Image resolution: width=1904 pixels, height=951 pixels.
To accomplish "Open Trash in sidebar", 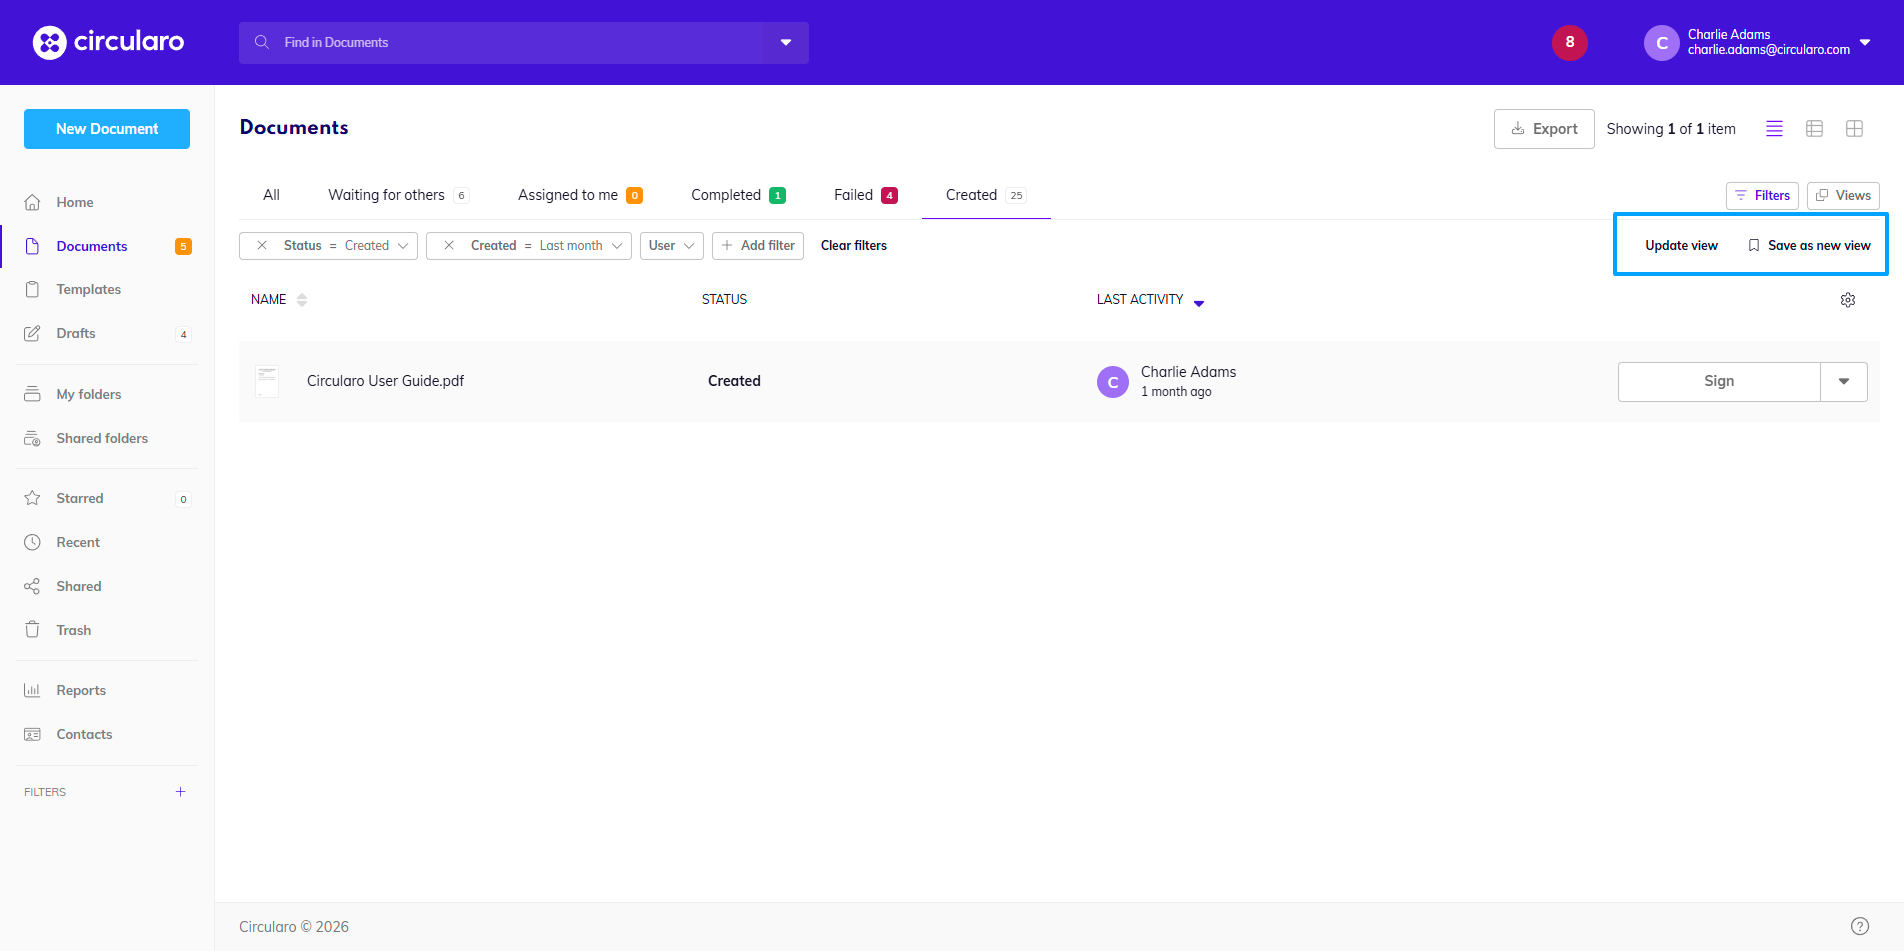I will (73, 630).
